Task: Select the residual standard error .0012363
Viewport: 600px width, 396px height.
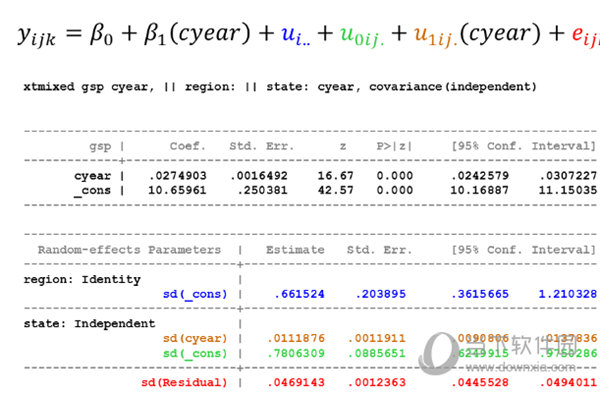Action: (x=377, y=383)
